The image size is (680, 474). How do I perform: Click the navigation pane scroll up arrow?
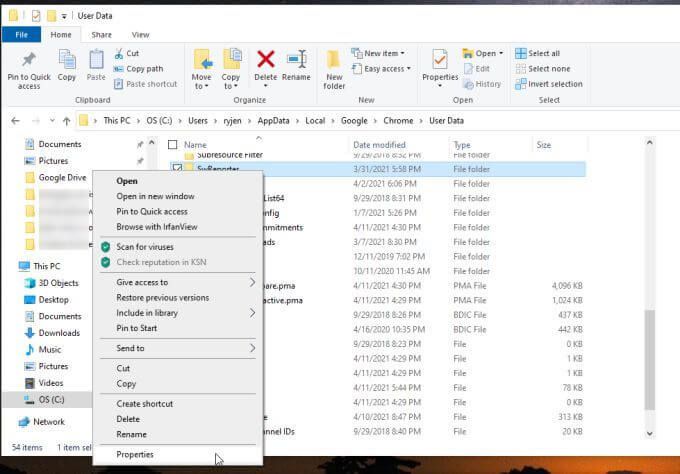(151, 142)
